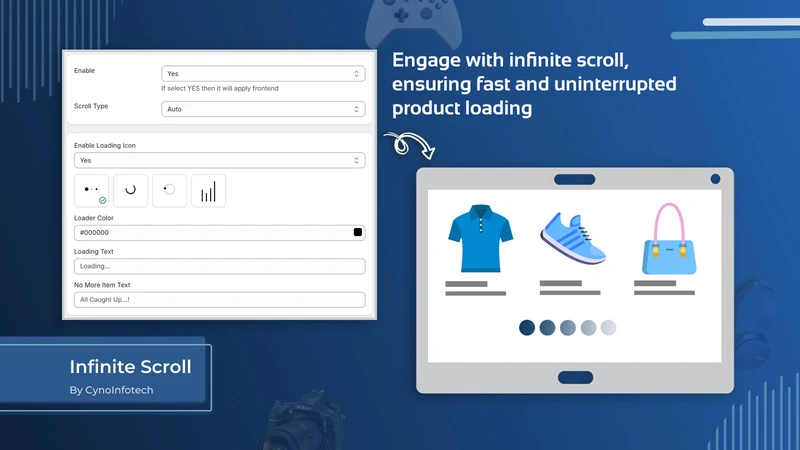
Task: Open the Enable dropdown set to Yes
Action: [263, 73]
